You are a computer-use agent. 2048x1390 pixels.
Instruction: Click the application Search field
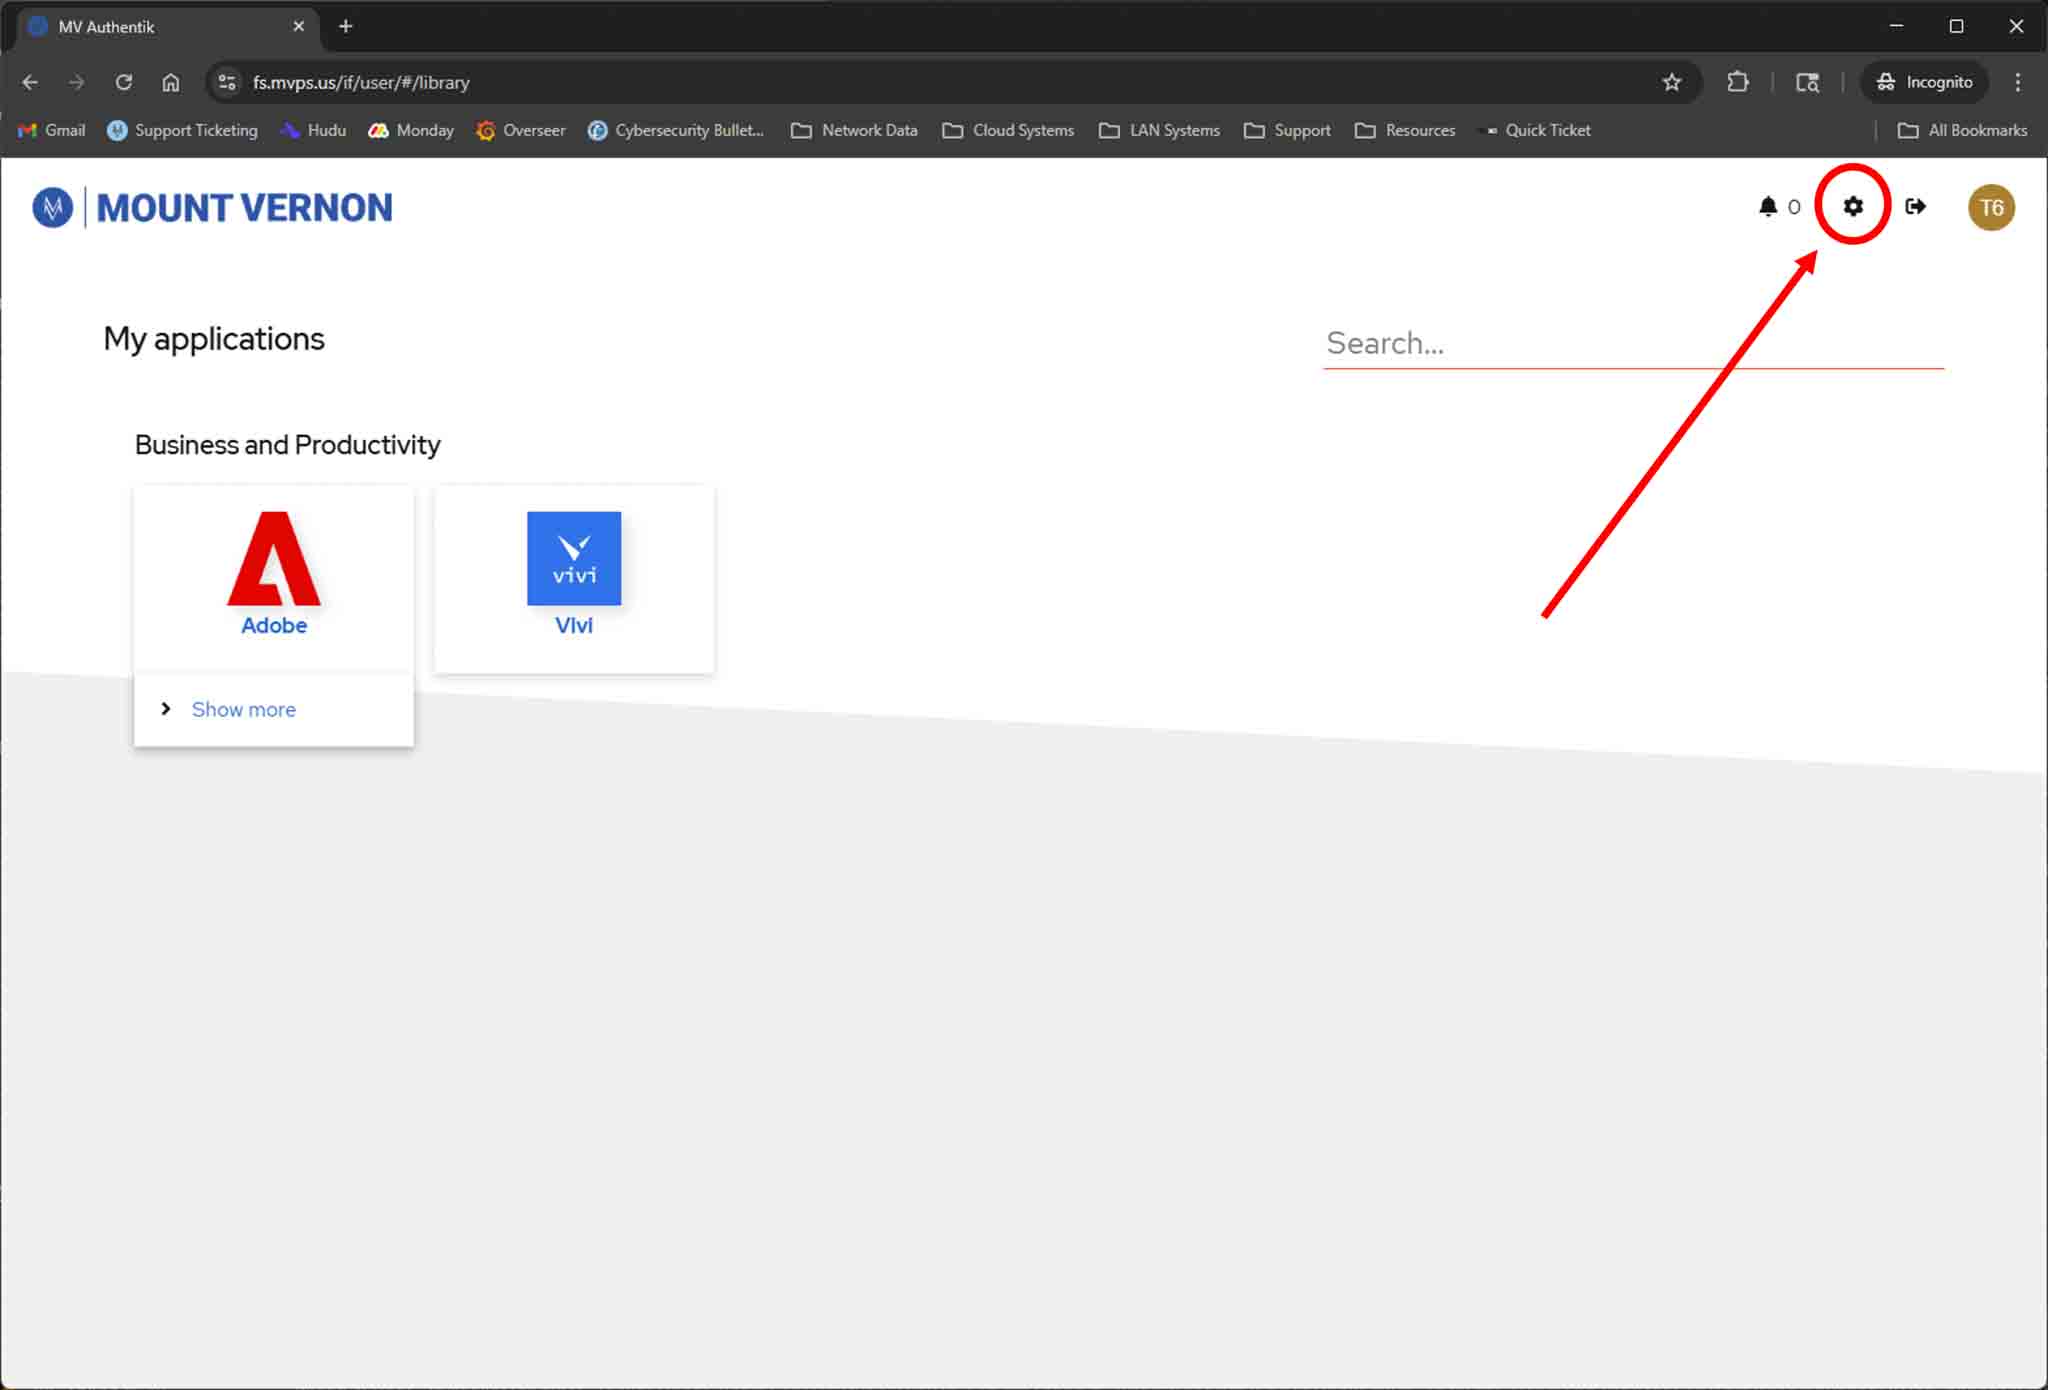coord(1632,343)
